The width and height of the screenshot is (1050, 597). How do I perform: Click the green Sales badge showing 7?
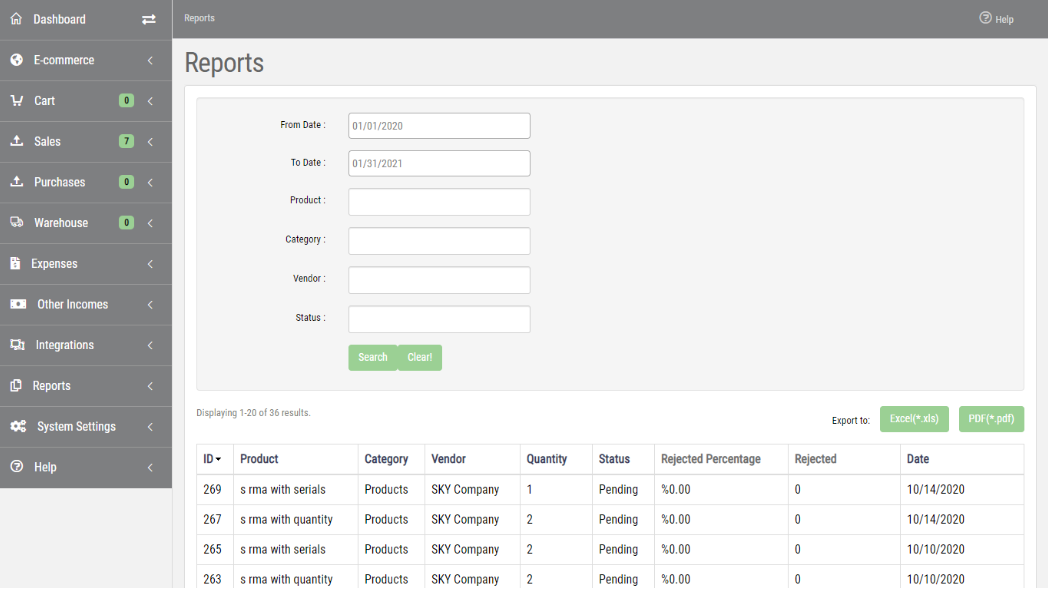click(126, 141)
